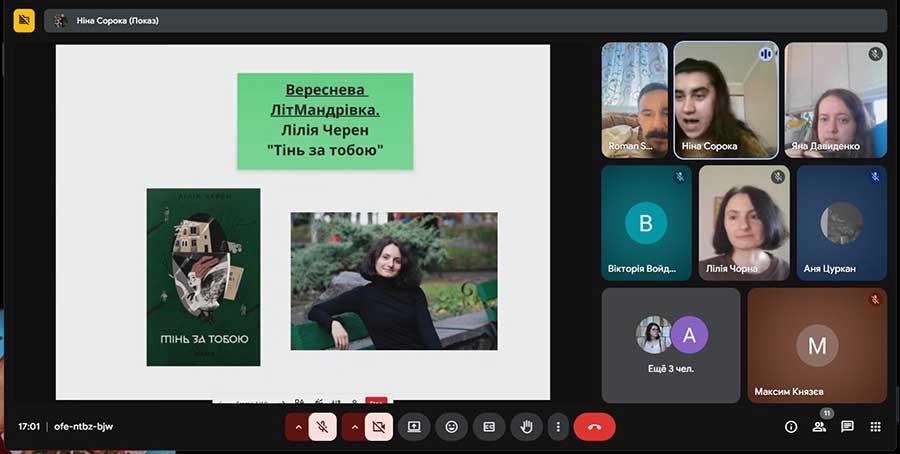
Task: Open the activities grid icon
Action: 875,427
